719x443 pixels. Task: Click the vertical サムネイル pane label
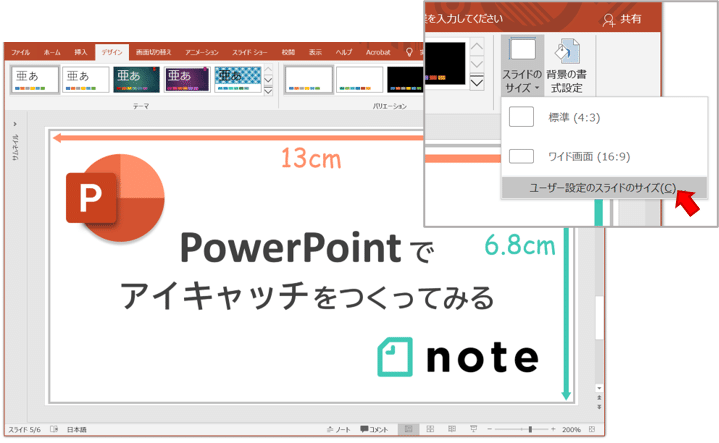[15, 147]
